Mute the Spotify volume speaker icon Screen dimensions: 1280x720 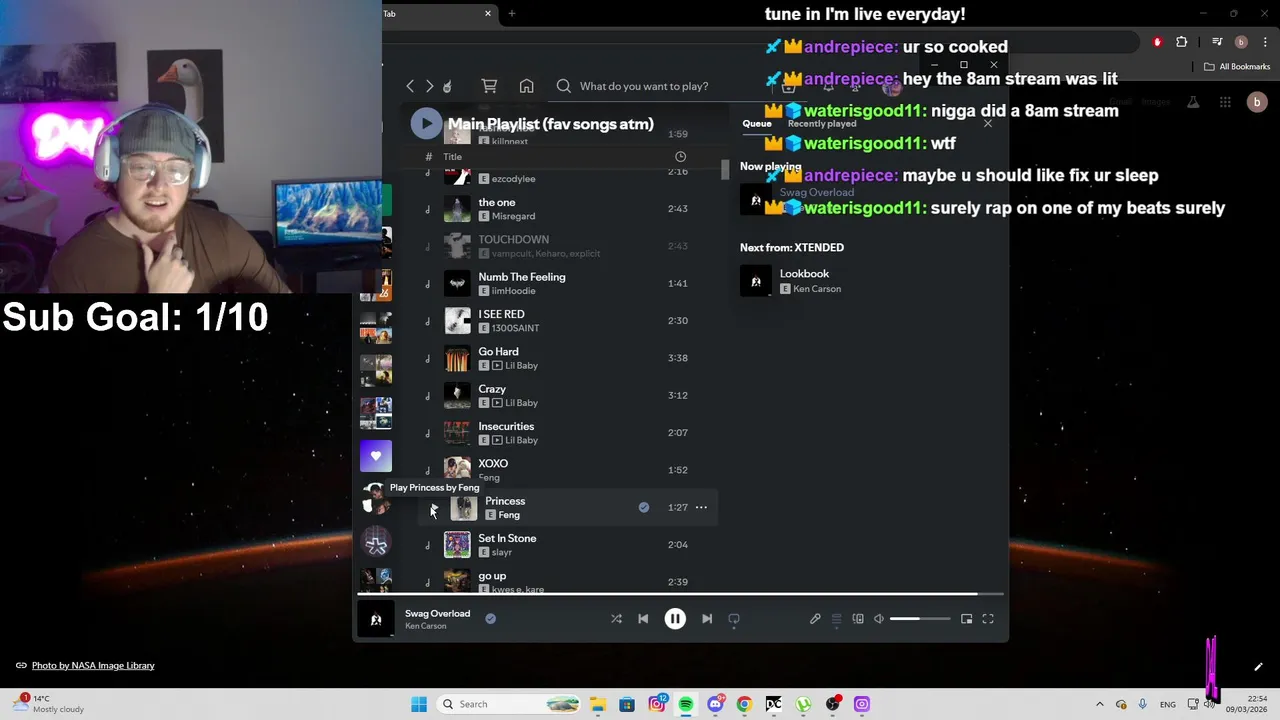coord(879,619)
